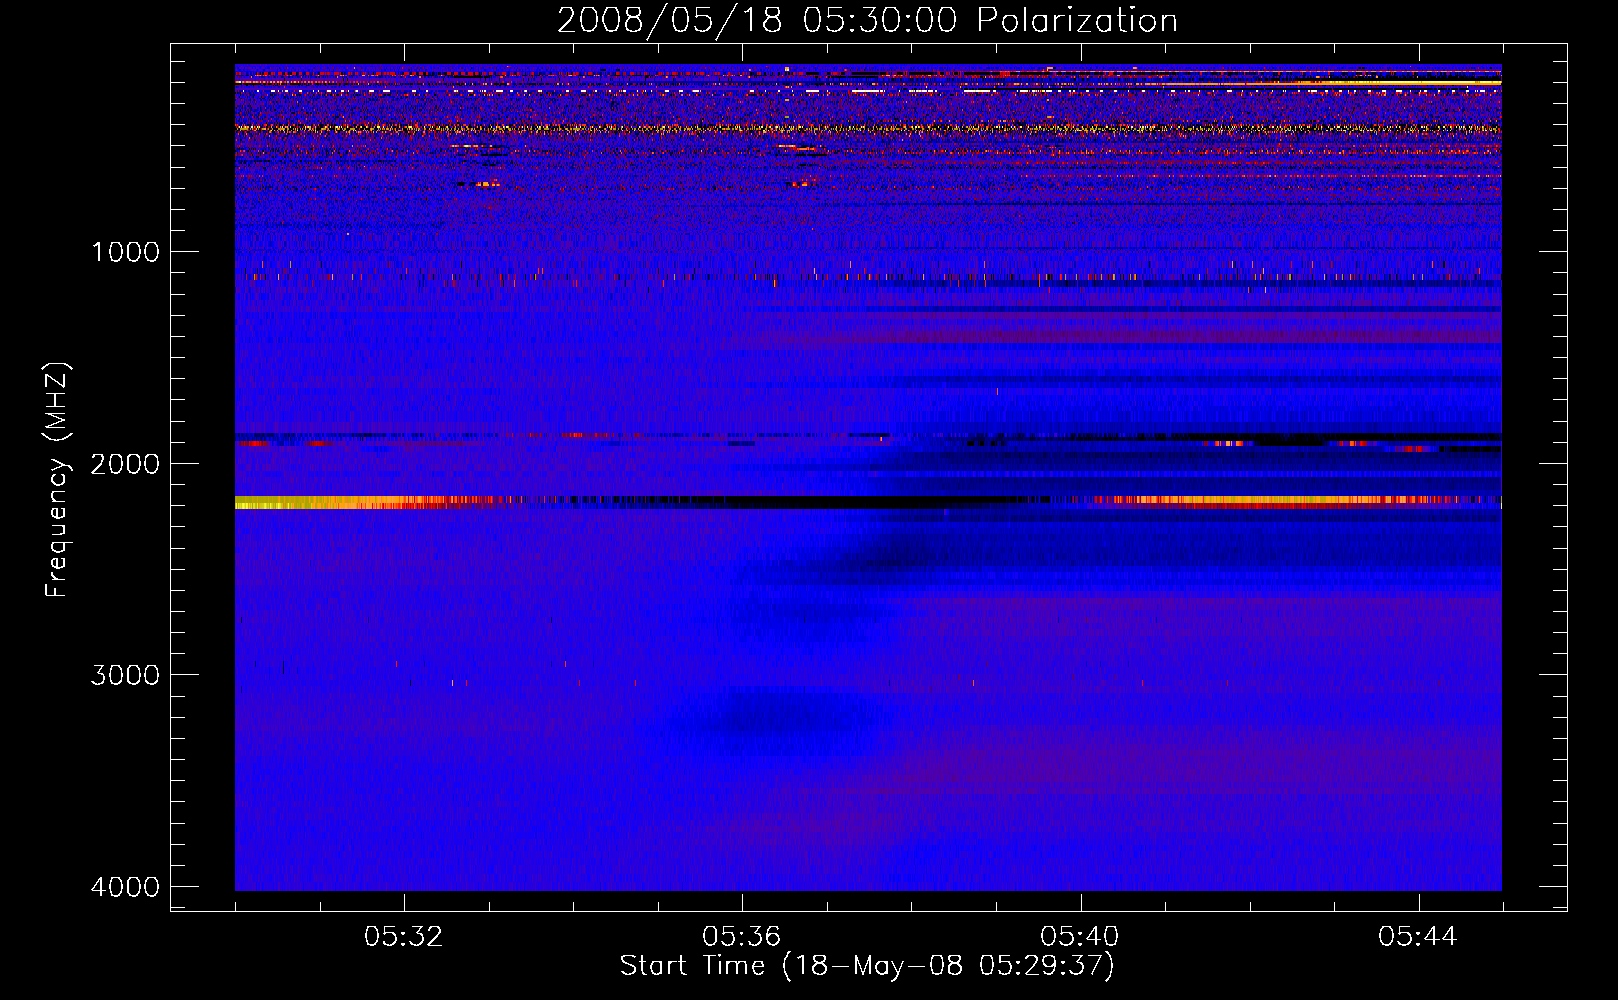Click the 05:44 time tick label
This screenshot has width=1618, height=1000.
(x=1417, y=937)
